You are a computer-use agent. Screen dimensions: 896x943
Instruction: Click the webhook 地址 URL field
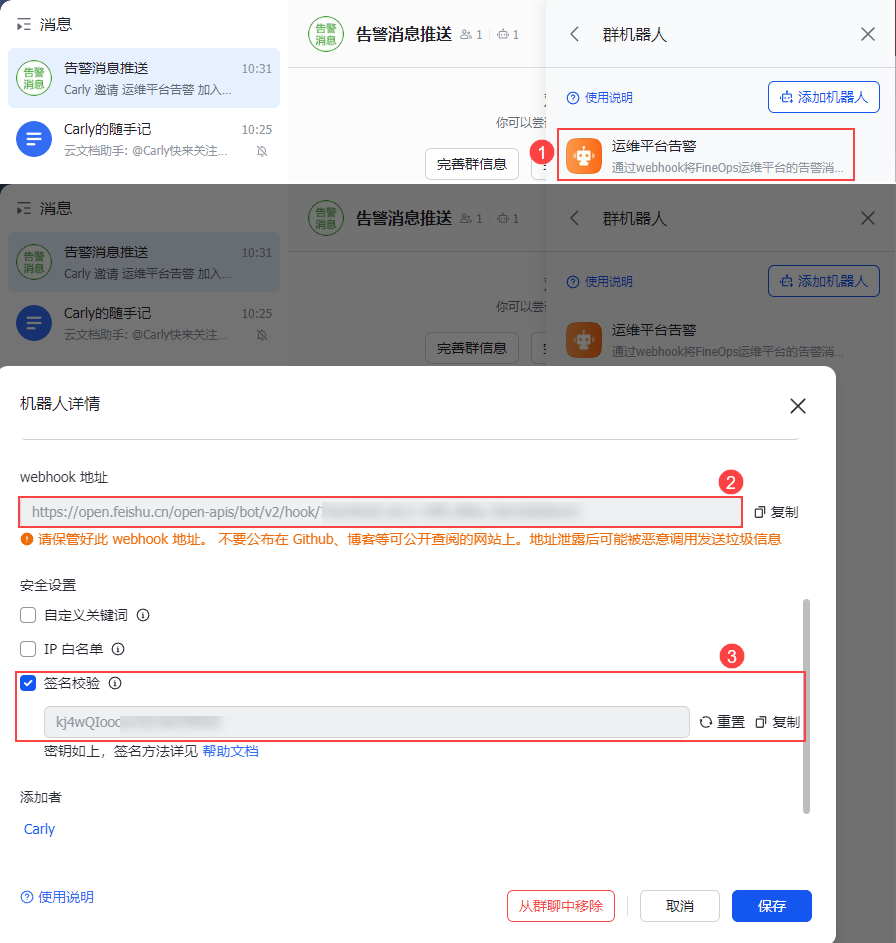pos(381,512)
